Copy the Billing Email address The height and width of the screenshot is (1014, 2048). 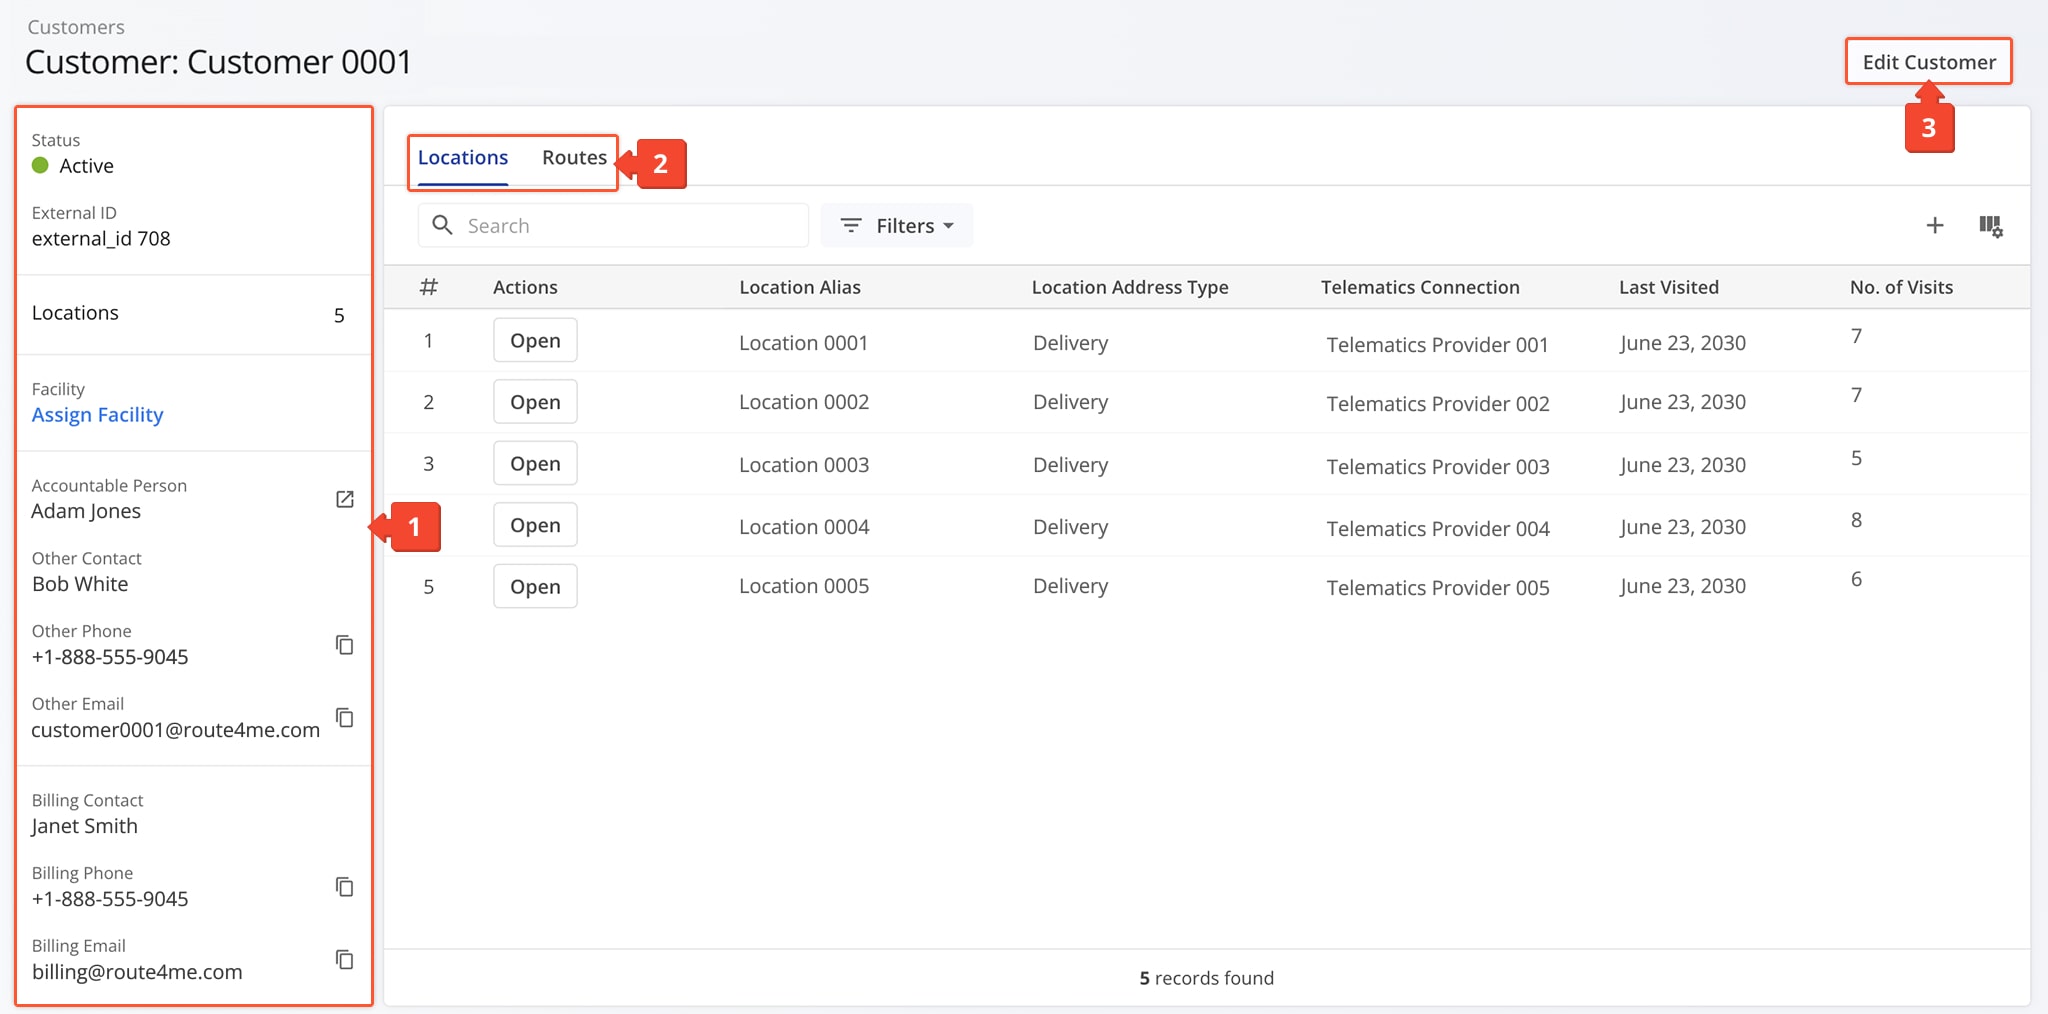[x=344, y=959]
